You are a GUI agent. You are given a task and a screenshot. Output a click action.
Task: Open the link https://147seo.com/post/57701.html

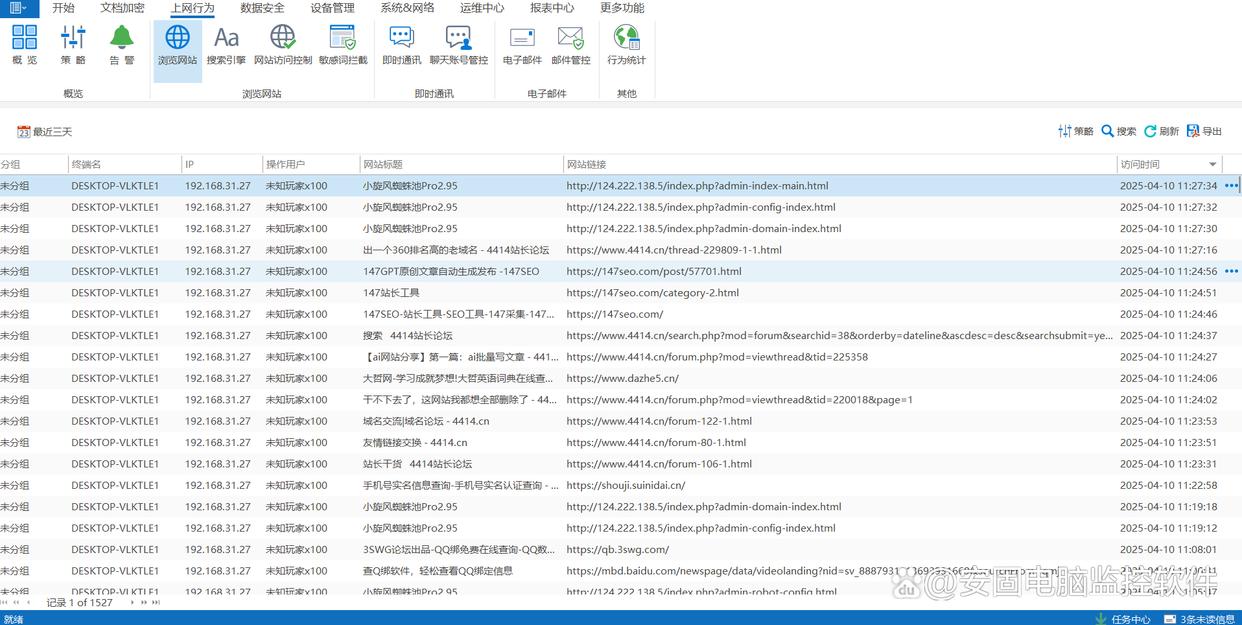tap(654, 271)
